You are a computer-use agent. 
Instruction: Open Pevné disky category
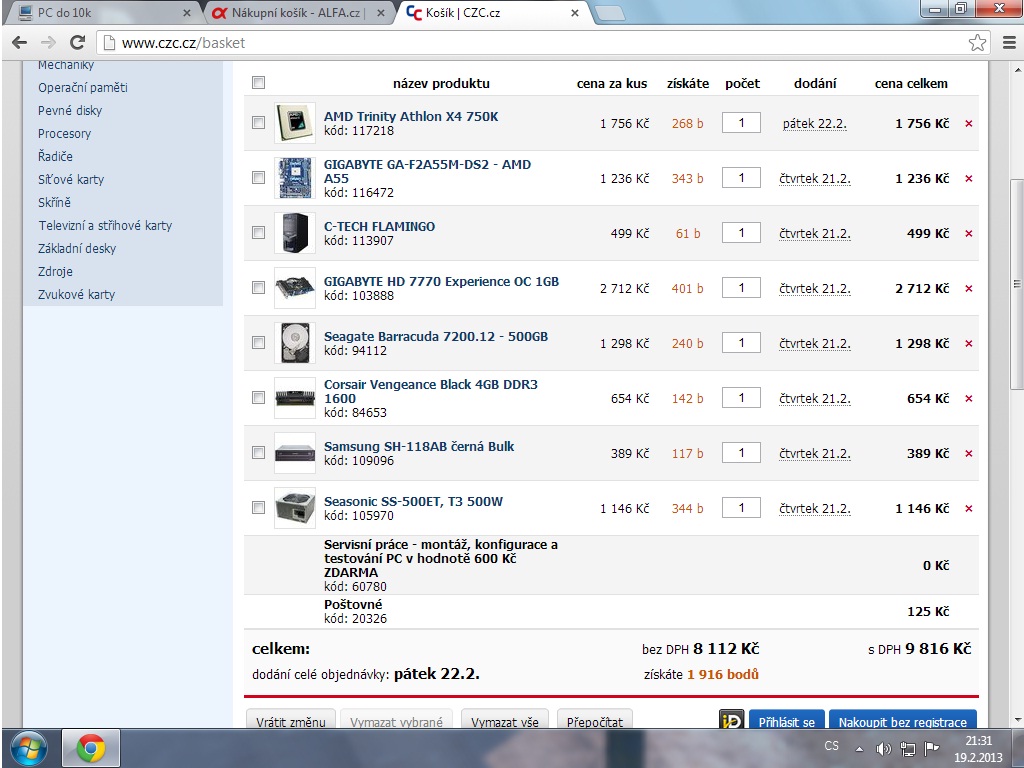pyautogui.click(x=70, y=110)
